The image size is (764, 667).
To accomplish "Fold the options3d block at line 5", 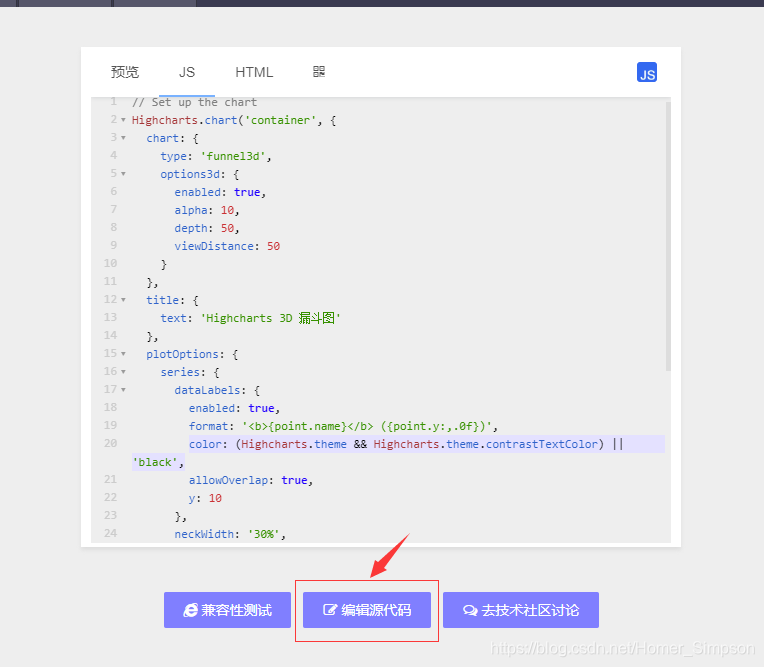I will tap(123, 174).
